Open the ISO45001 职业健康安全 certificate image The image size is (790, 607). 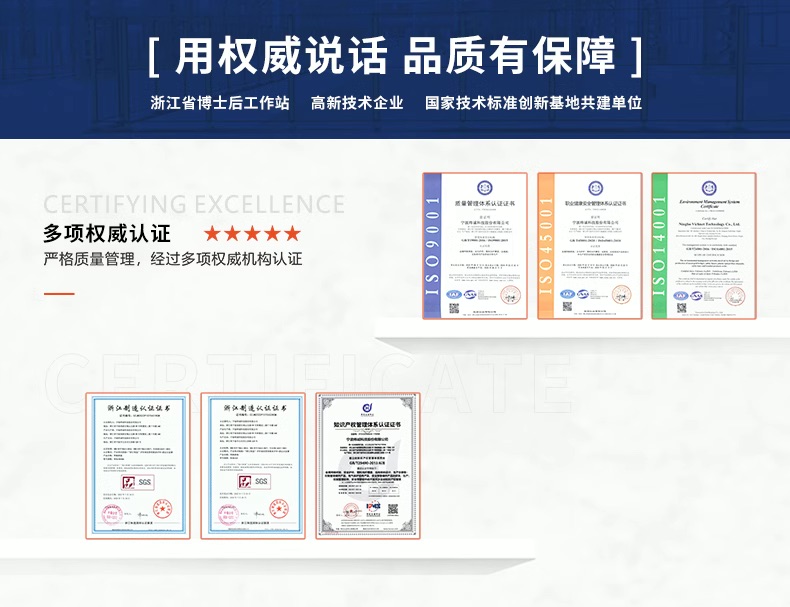(x=589, y=246)
